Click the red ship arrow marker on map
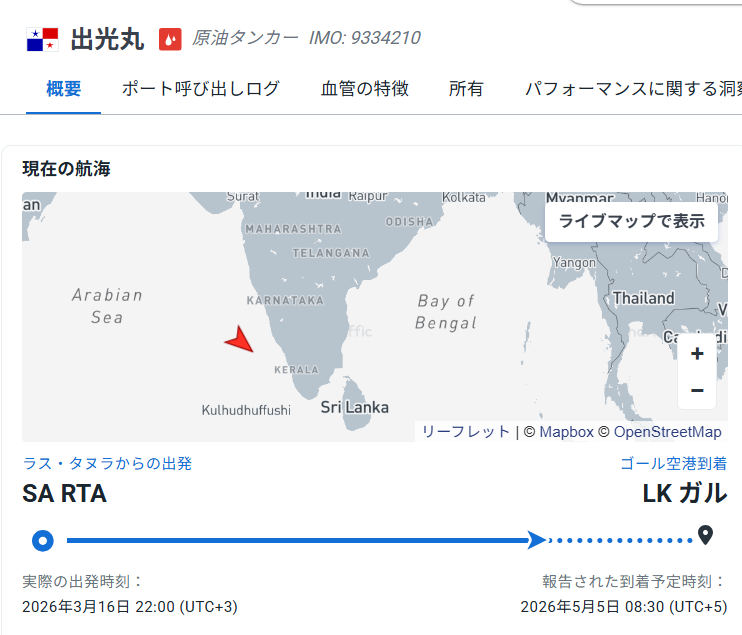742x635 pixels. click(240, 340)
